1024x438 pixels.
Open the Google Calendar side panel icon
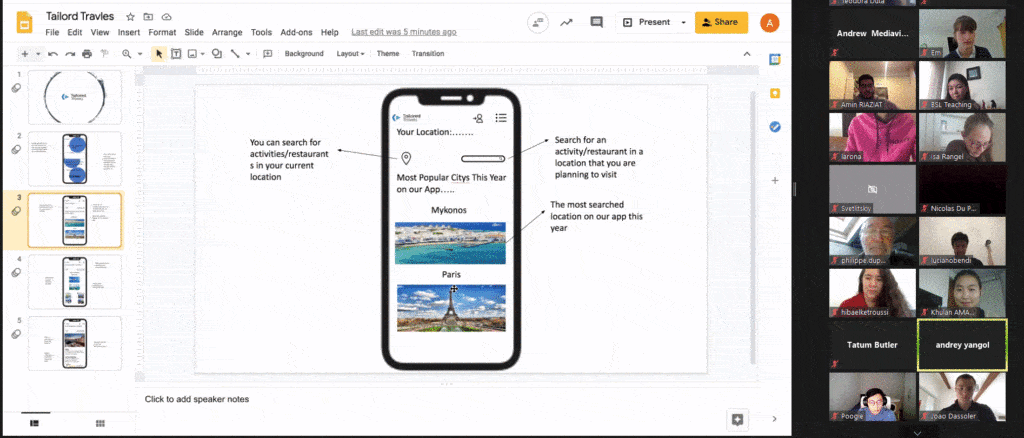pyautogui.click(x=775, y=60)
